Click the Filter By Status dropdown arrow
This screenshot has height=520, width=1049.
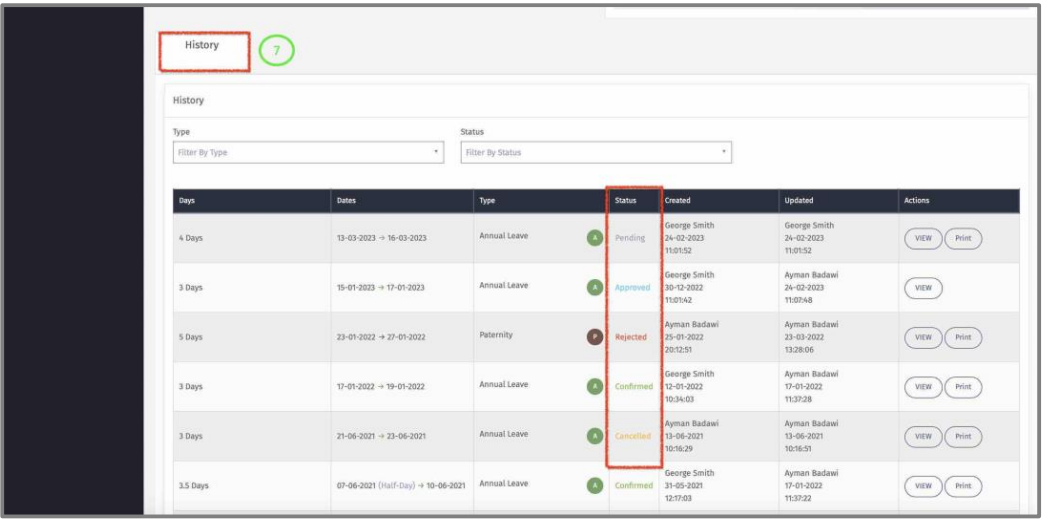point(723,153)
